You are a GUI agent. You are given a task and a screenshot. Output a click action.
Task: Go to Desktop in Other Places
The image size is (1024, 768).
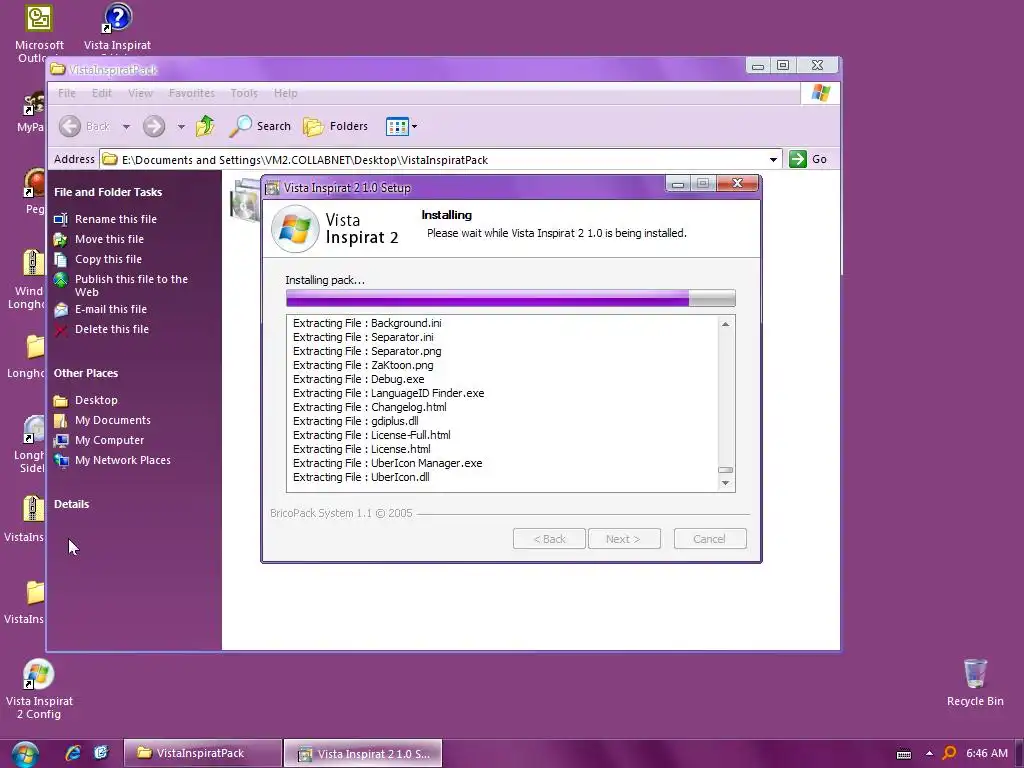[x=96, y=400]
